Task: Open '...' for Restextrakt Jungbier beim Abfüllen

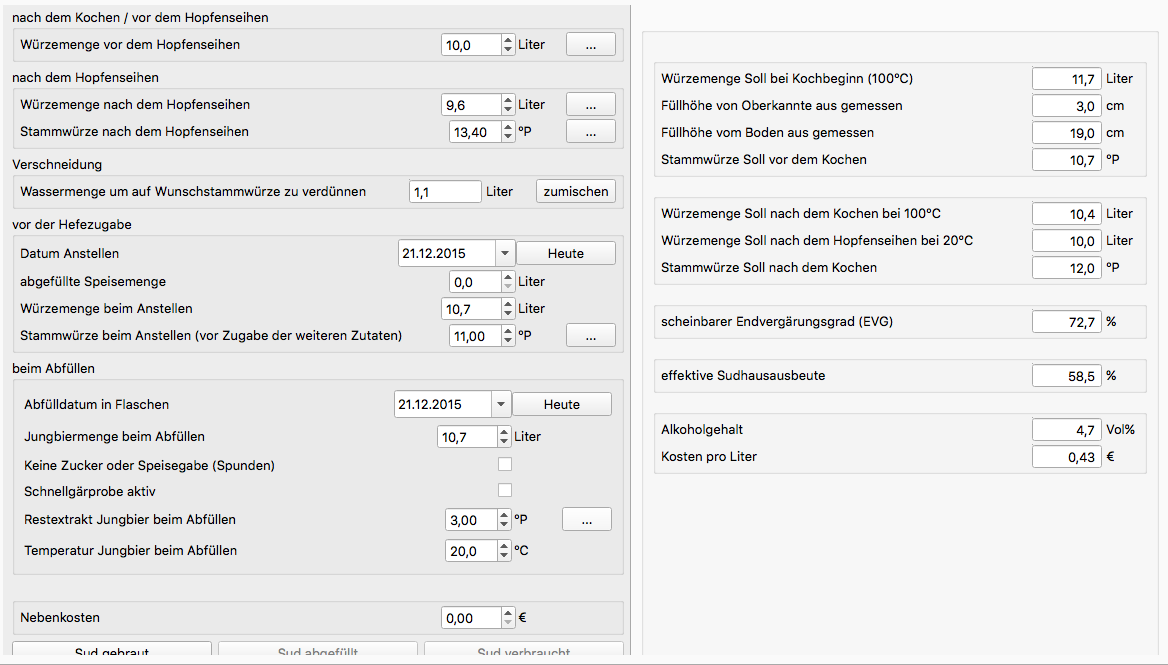Action: point(587,520)
